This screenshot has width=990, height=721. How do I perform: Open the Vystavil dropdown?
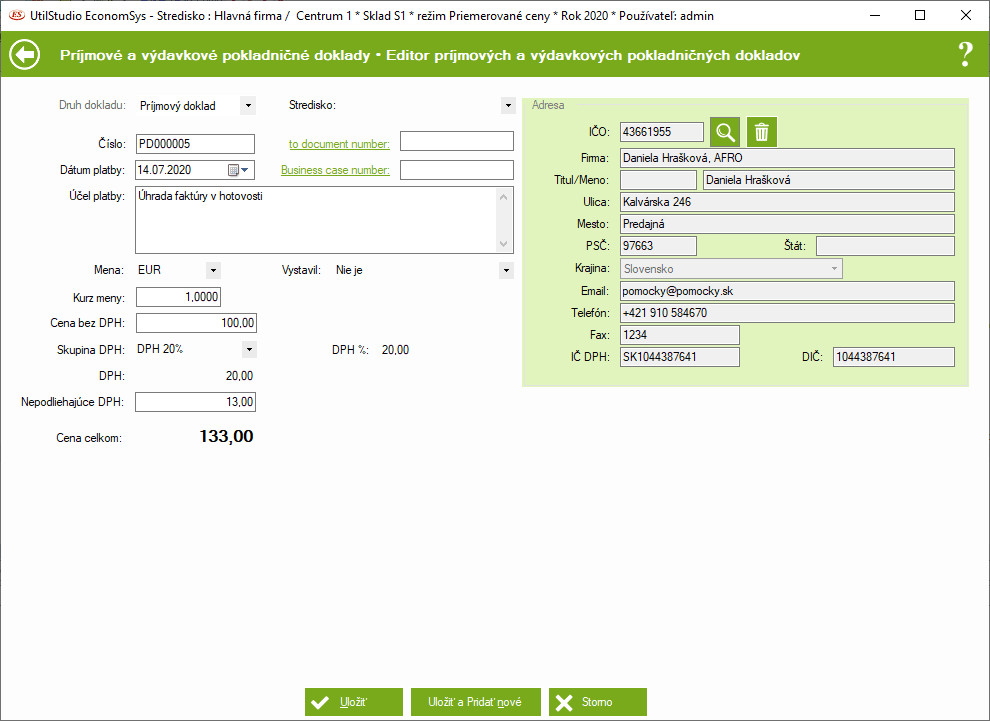tap(506, 270)
